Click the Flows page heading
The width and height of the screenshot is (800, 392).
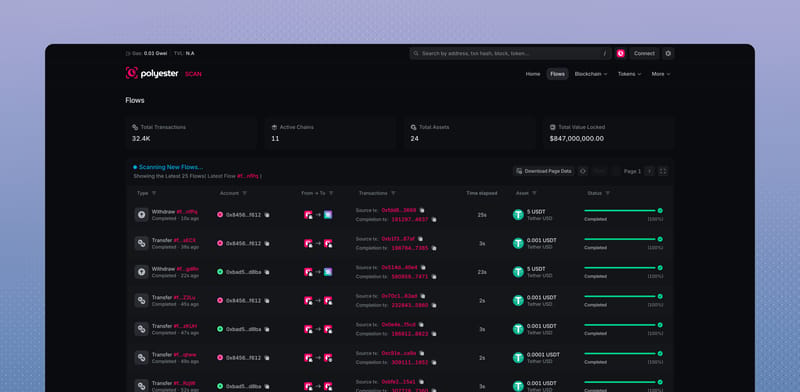pos(135,101)
